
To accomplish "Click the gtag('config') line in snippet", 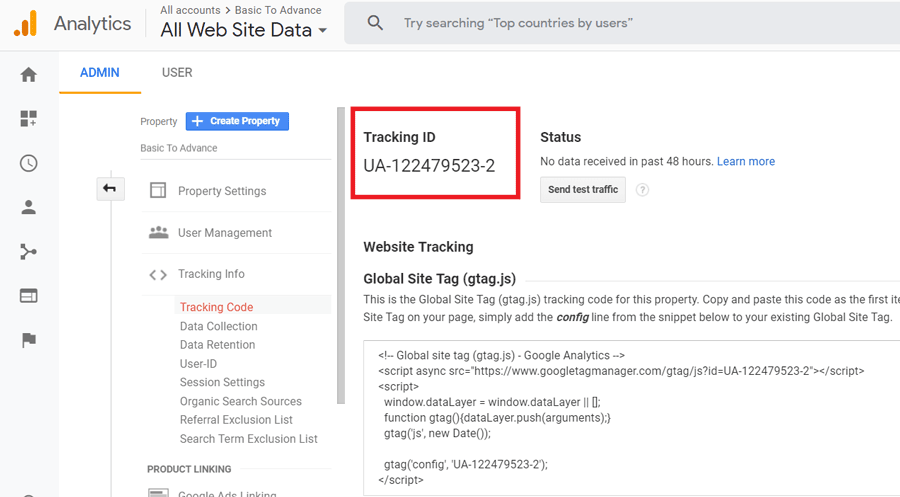I will (465, 464).
